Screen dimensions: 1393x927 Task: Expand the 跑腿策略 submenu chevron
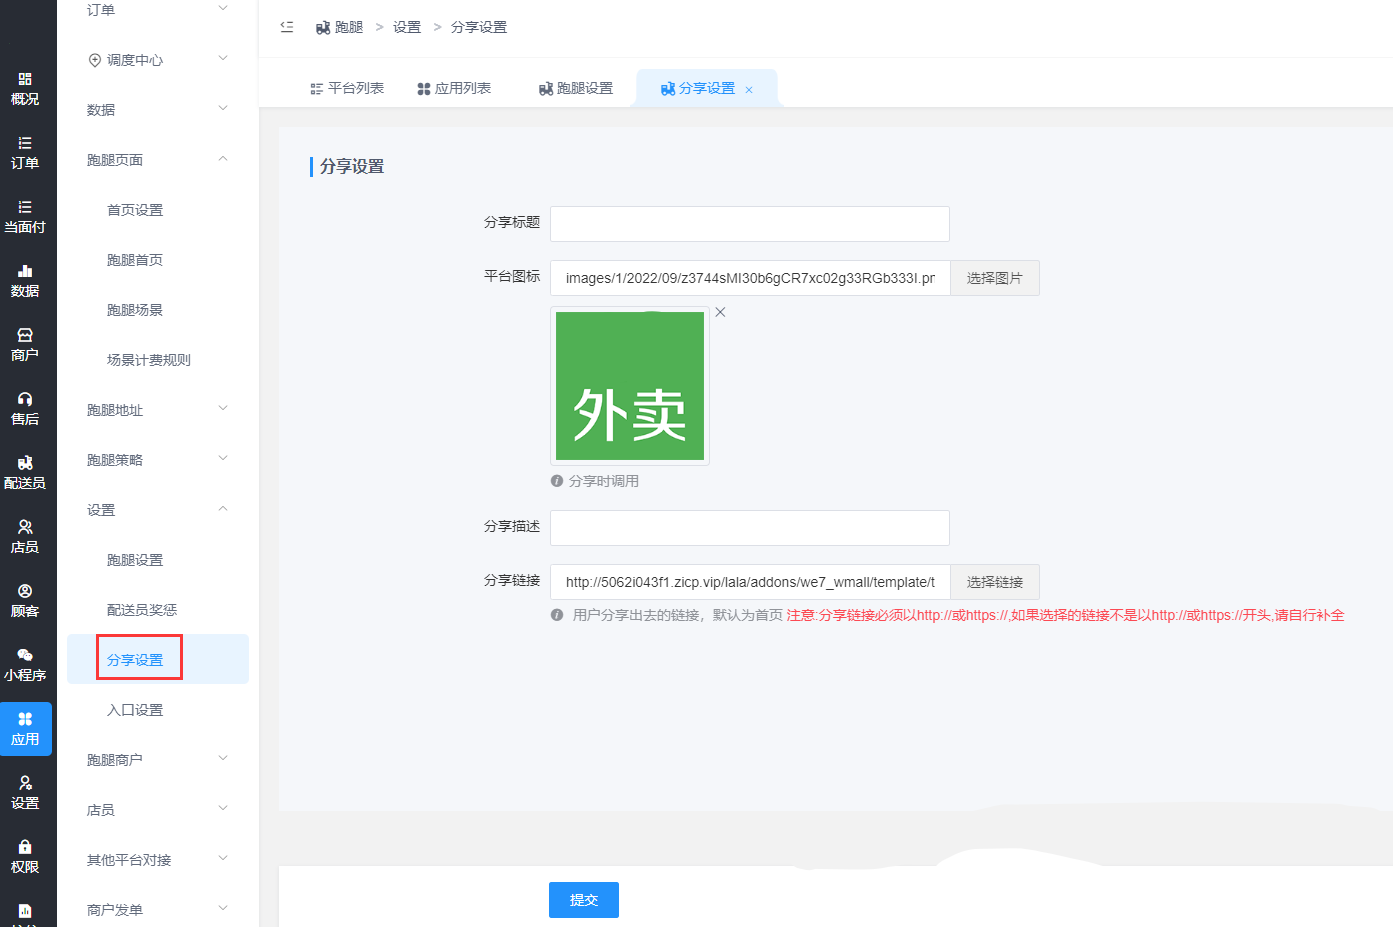(x=223, y=458)
